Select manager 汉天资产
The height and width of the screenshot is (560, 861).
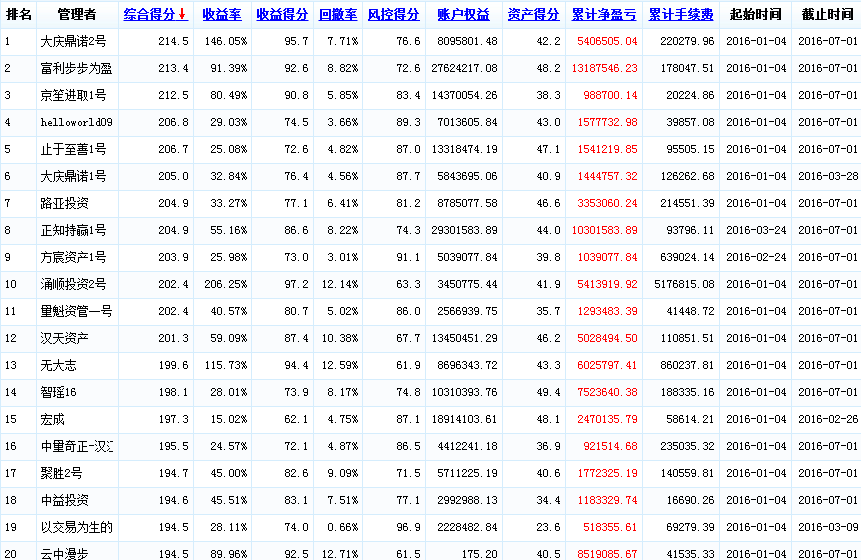[65, 338]
